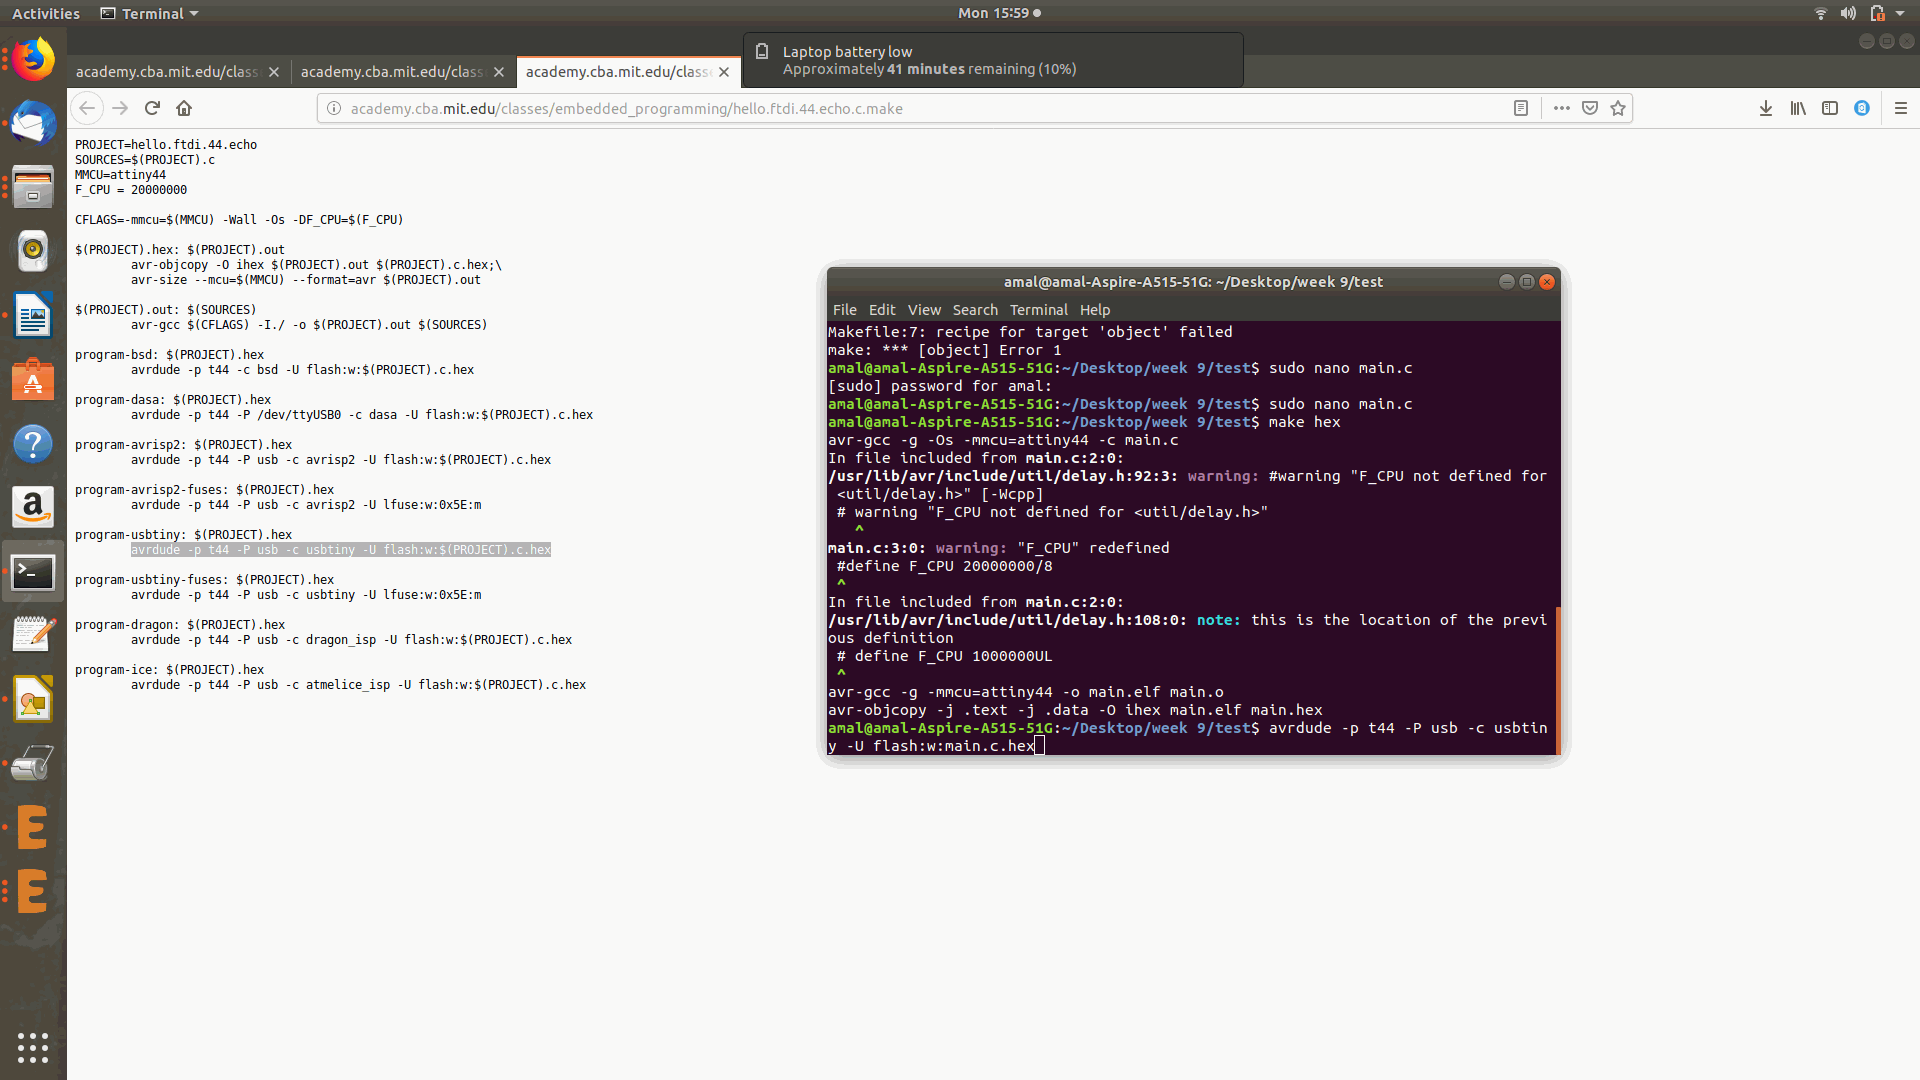
Task: Save page to Pocket
Action: [1590, 108]
